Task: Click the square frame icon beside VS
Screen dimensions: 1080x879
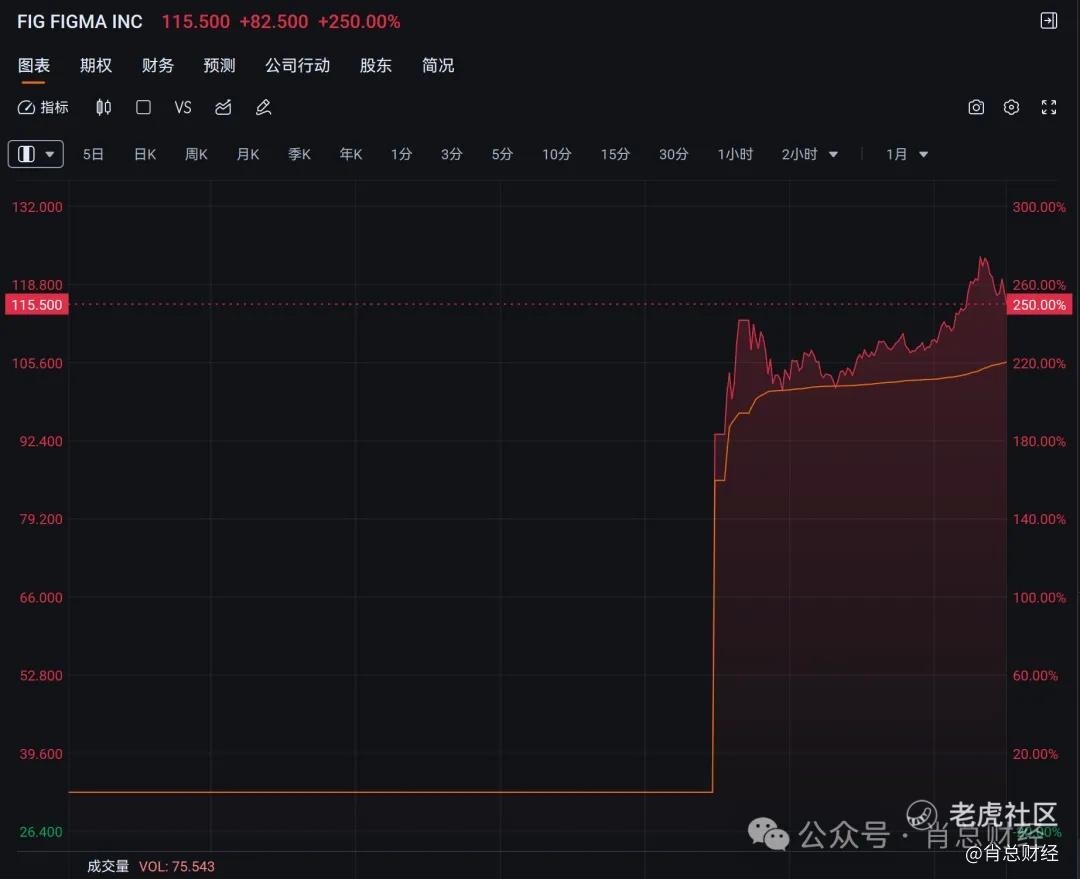Action: coord(143,107)
